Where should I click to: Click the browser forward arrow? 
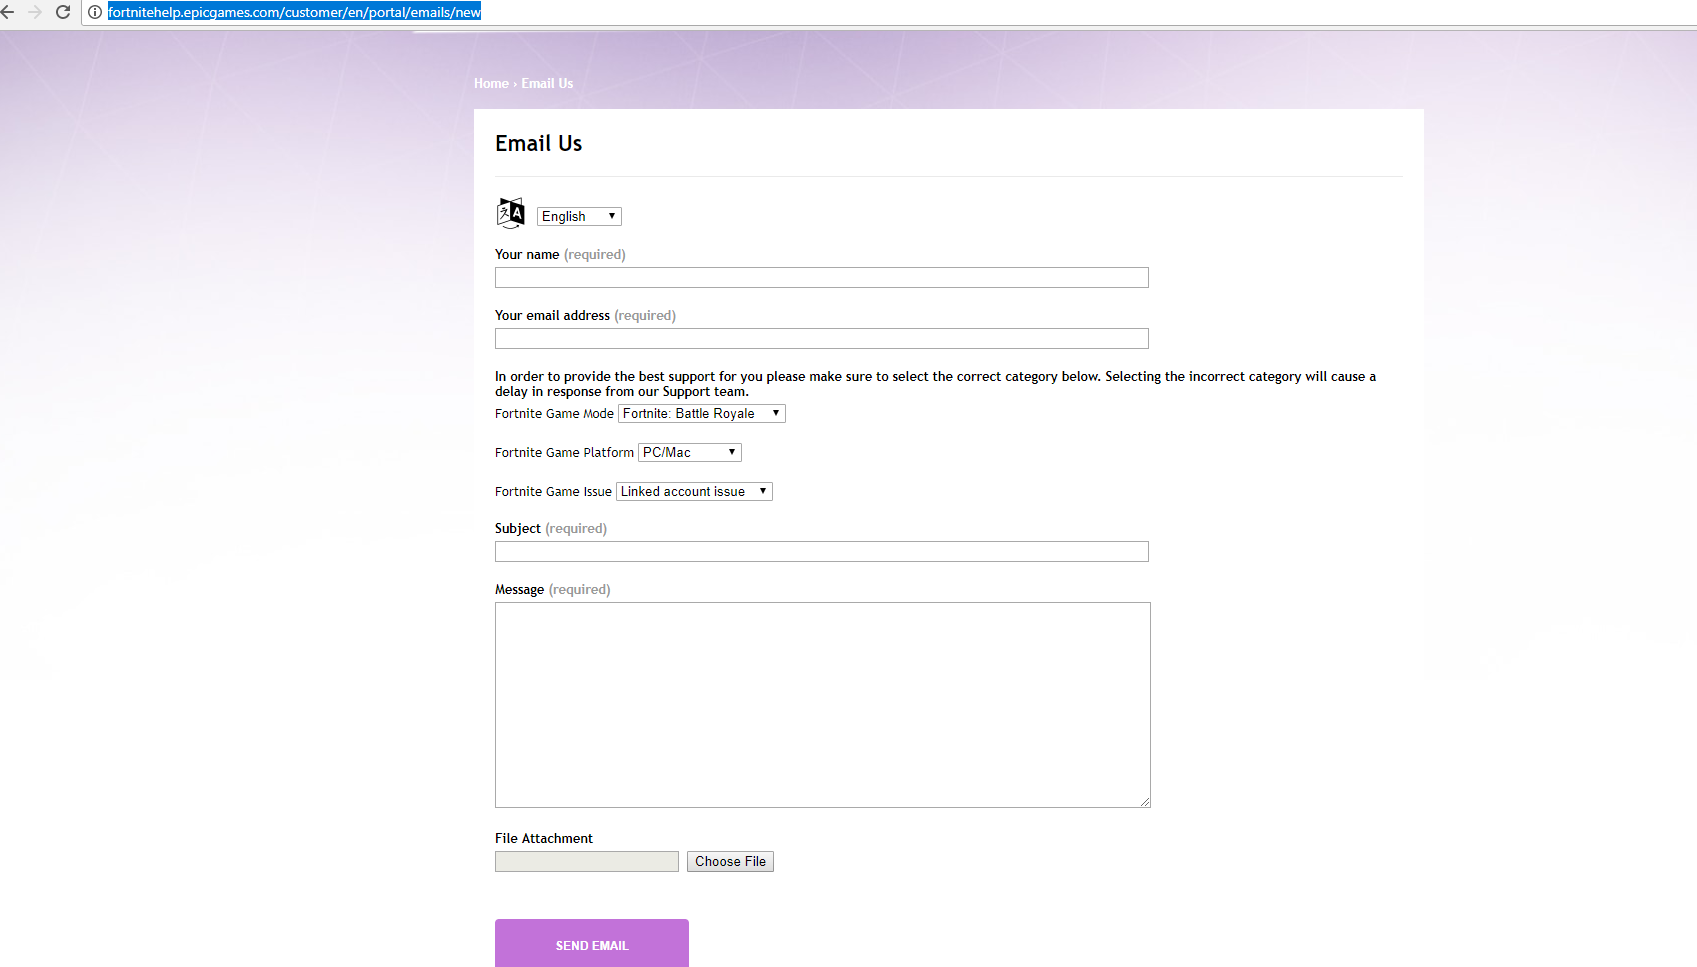click(x=35, y=12)
